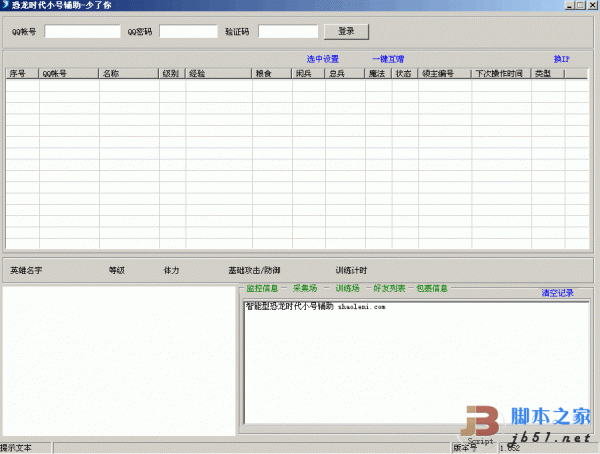Click the 登录 button
This screenshot has height=454, width=600.
click(x=346, y=32)
